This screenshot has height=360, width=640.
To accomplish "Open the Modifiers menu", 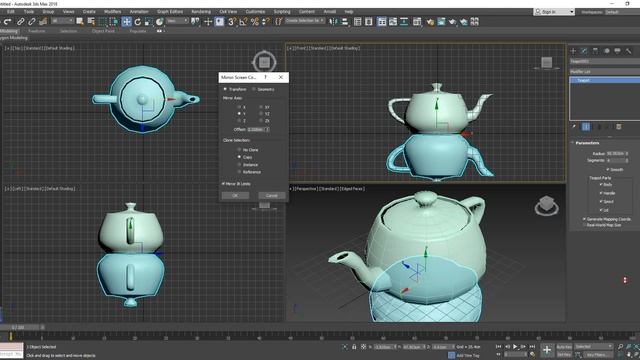I will (x=112, y=12).
